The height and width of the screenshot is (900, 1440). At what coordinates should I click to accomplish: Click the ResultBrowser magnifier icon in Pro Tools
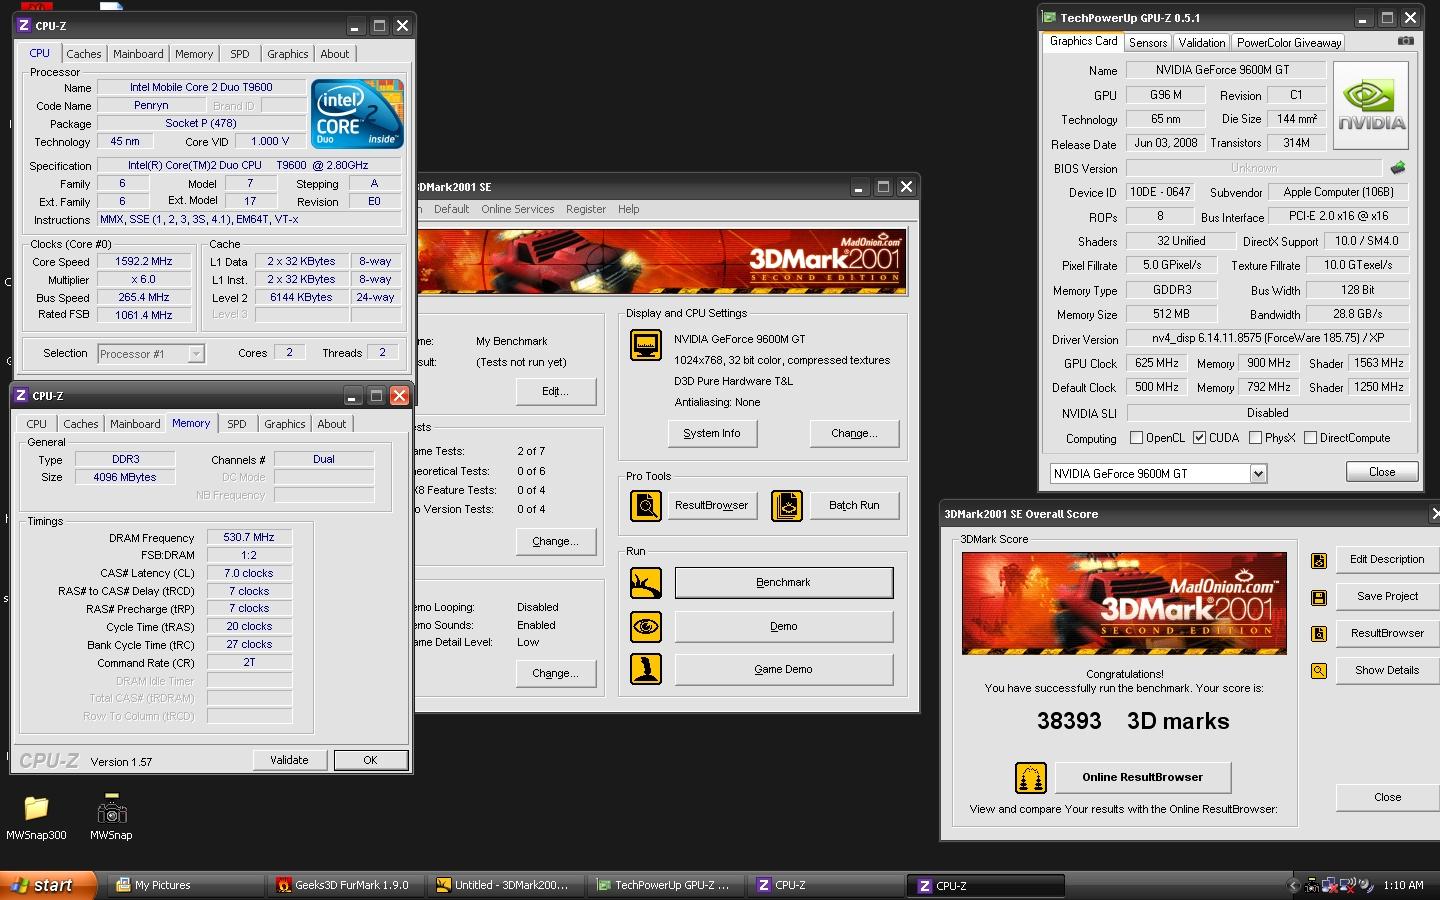coord(646,506)
